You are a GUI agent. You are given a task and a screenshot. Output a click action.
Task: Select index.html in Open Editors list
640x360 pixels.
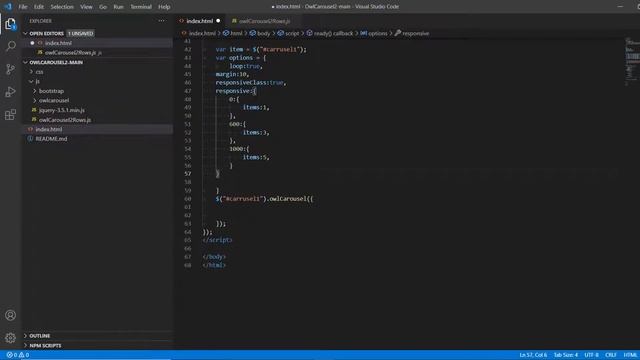coord(98,43)
